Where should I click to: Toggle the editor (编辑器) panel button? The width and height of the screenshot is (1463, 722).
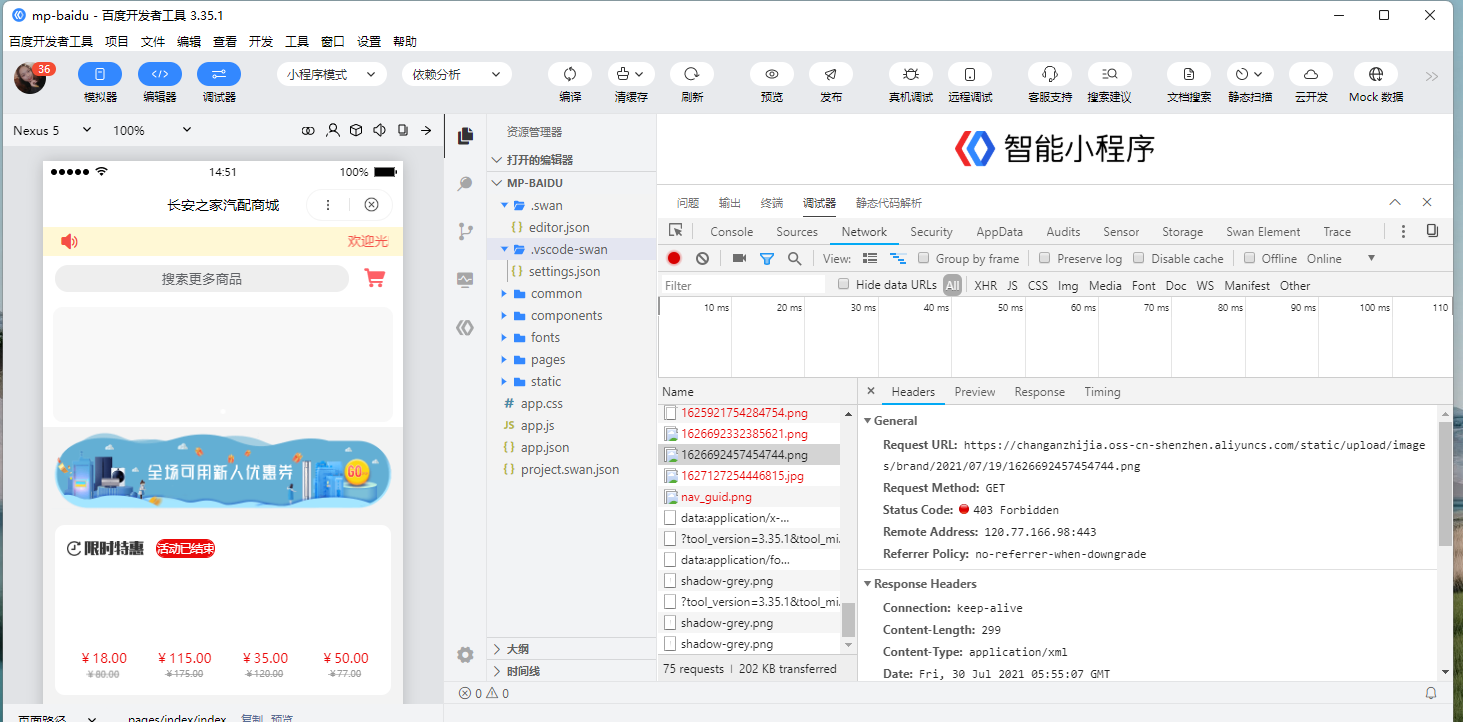click(160, 74)
